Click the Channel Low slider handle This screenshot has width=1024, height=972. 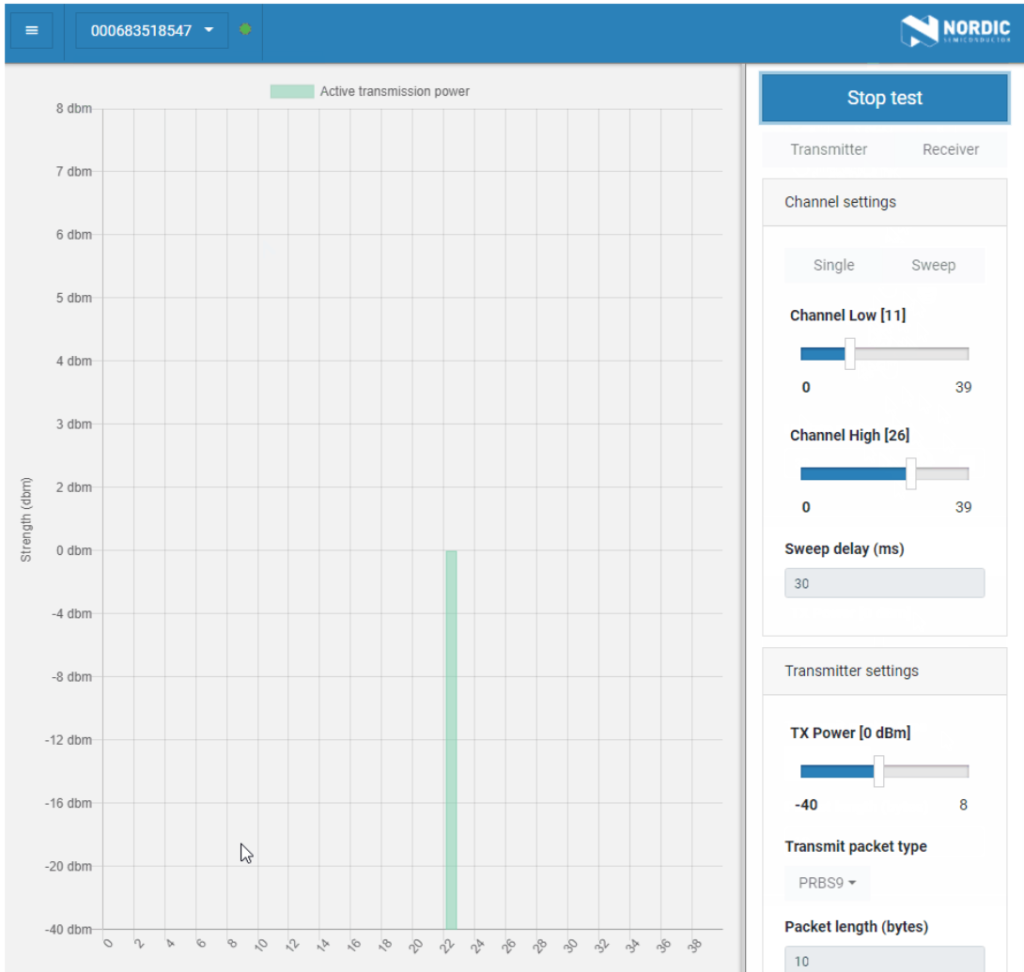click(x=849, y=354)
